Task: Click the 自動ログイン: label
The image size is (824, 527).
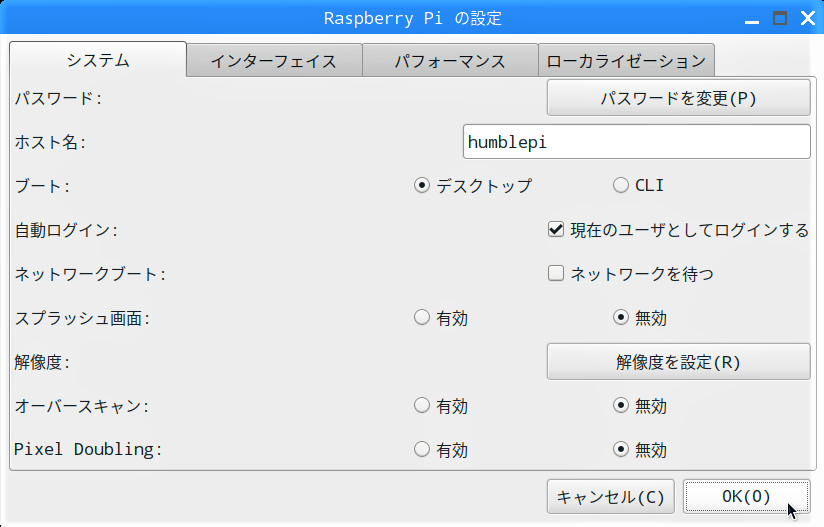Action: 66,230
